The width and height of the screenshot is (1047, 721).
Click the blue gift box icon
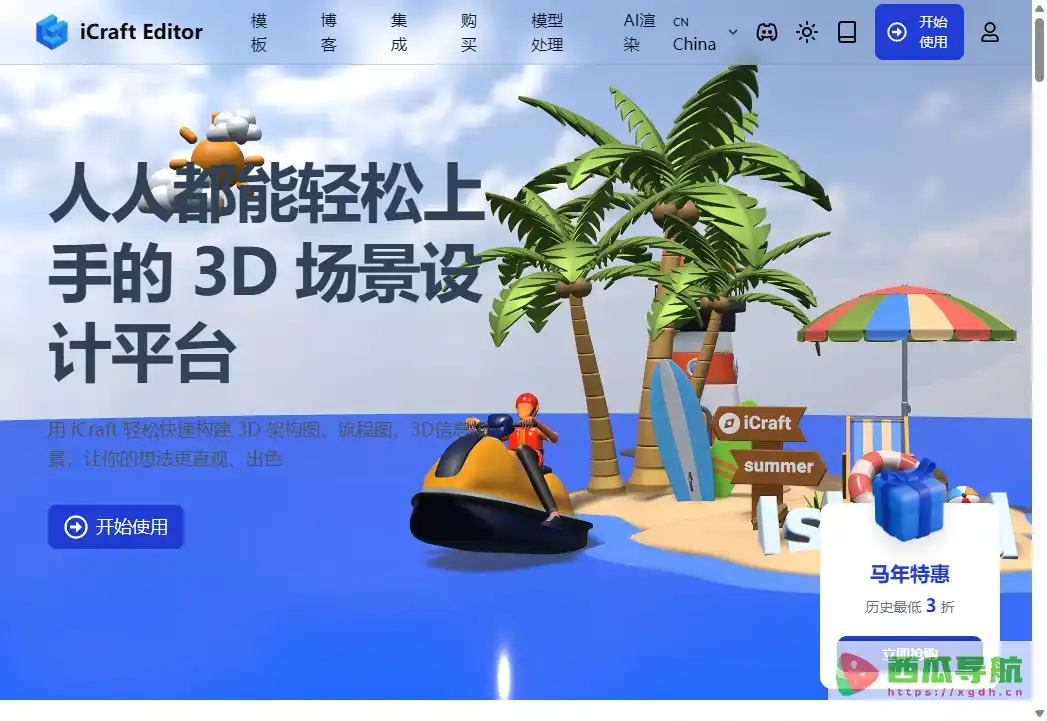909,499
